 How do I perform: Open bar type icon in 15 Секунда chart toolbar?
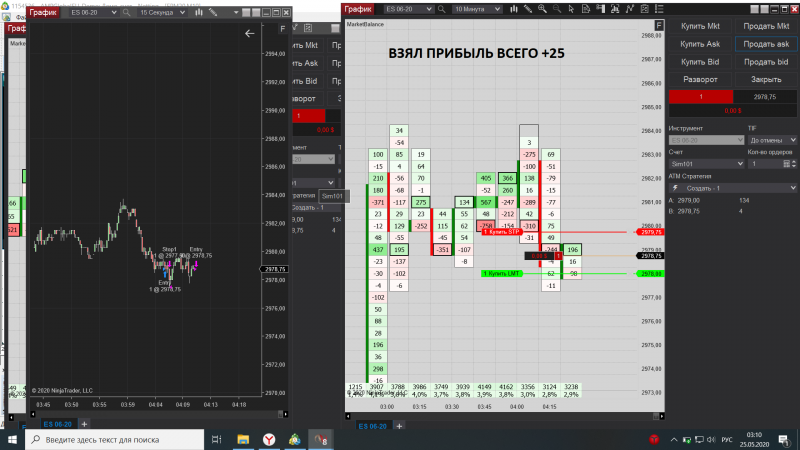point(198,12)
